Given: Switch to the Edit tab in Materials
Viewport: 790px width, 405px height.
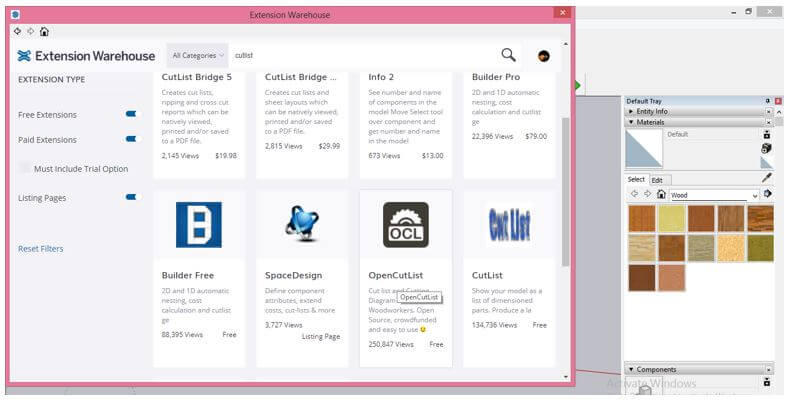Looking at the screenshot, I should (657, 180).
